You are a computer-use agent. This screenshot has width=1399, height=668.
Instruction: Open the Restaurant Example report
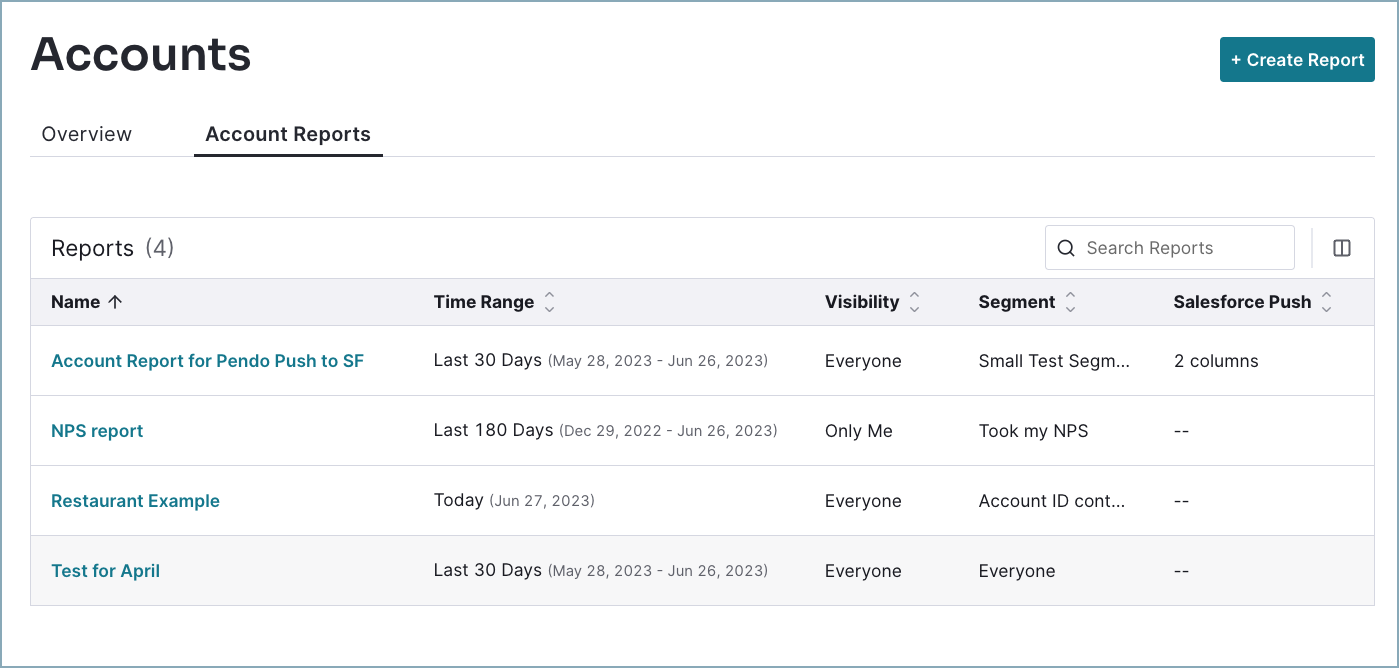[135, 500]
